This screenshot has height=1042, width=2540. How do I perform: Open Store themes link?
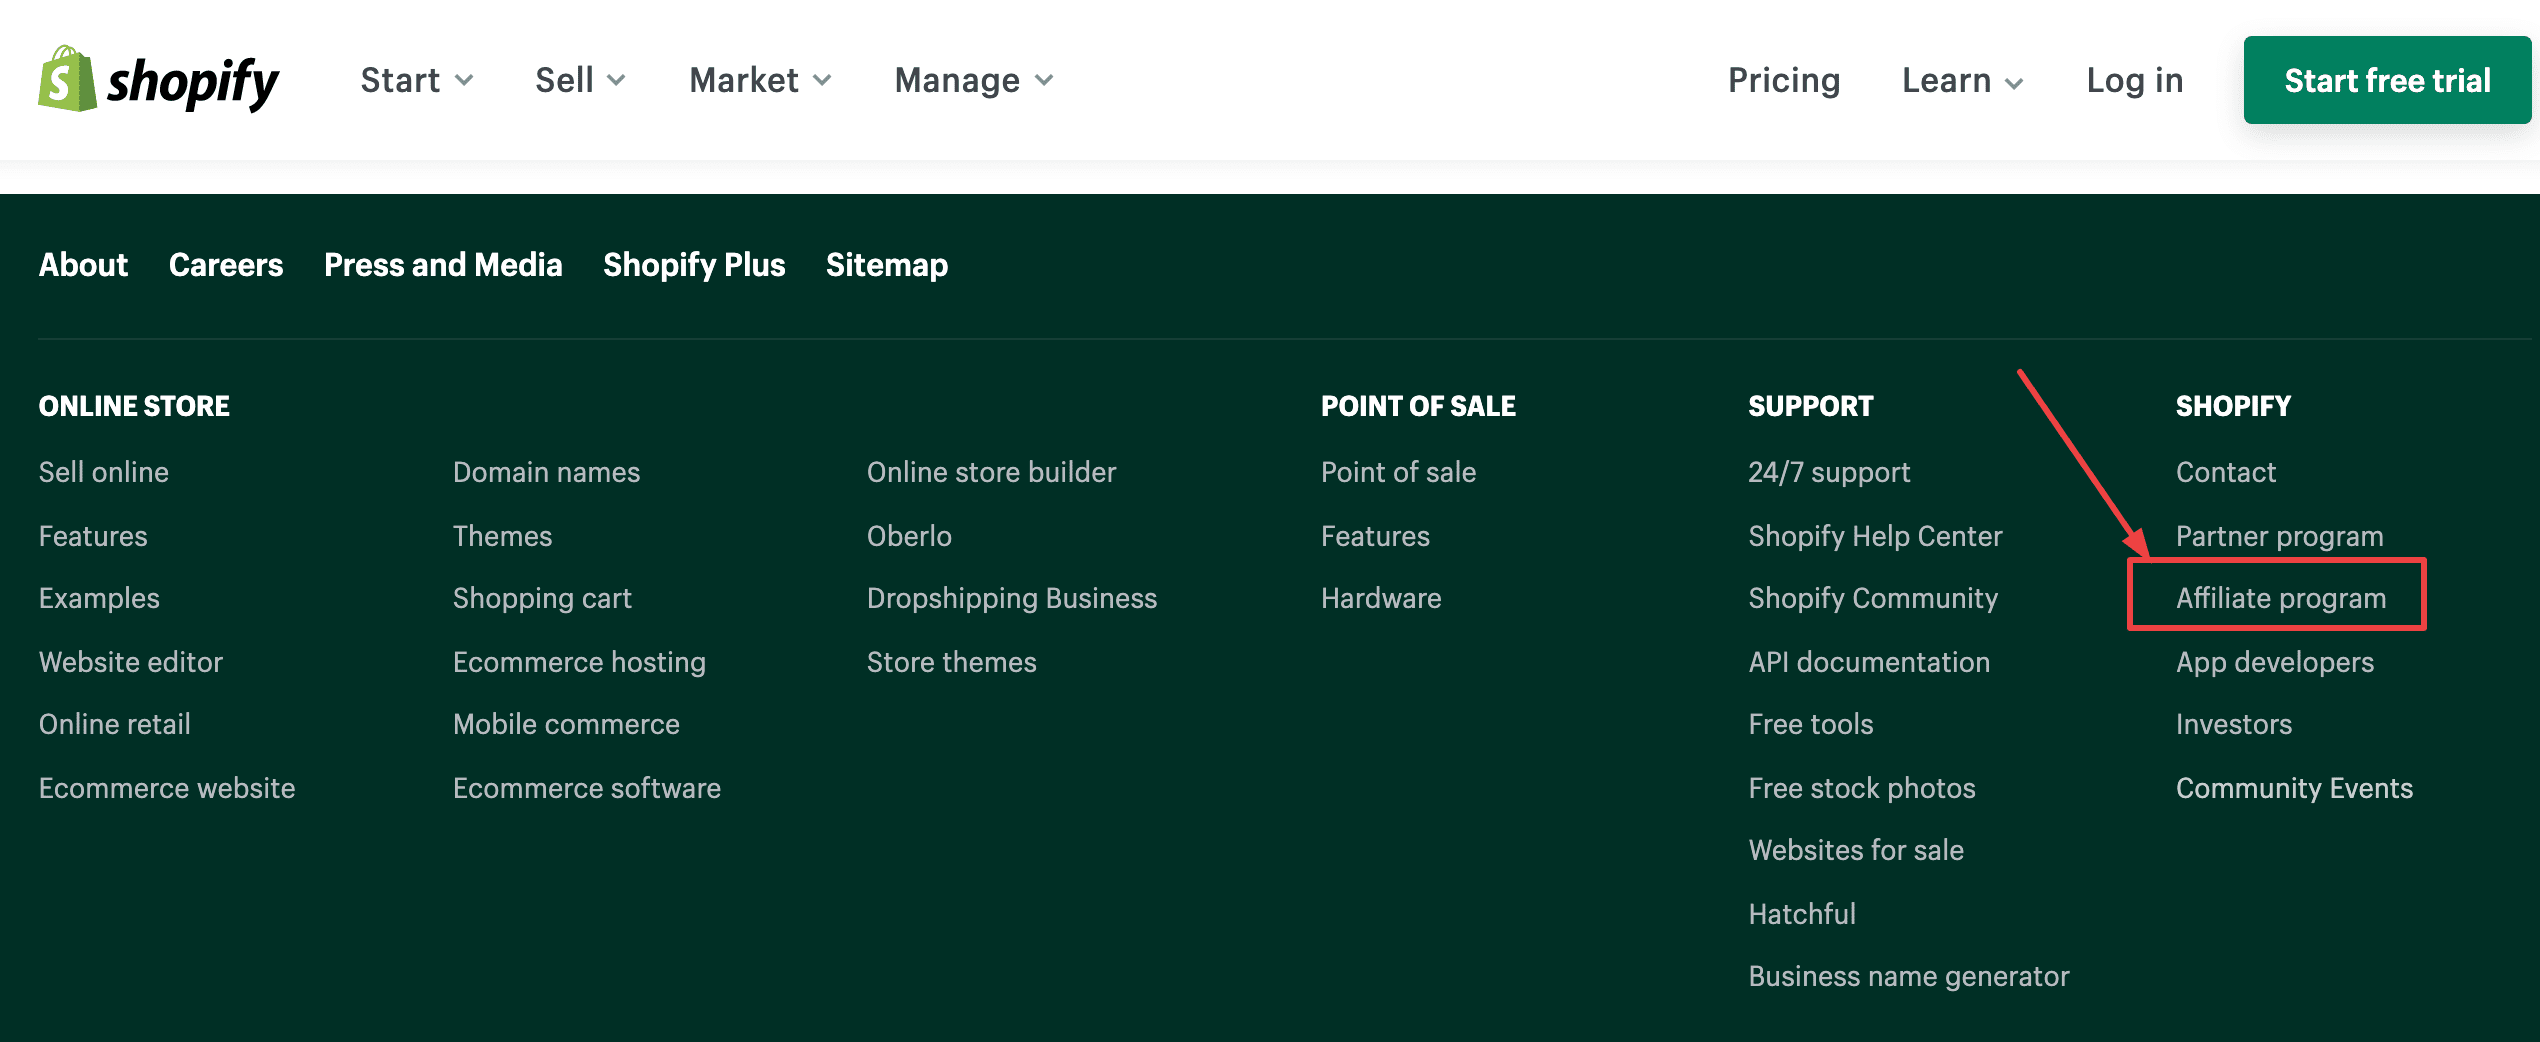click(951, 662)
